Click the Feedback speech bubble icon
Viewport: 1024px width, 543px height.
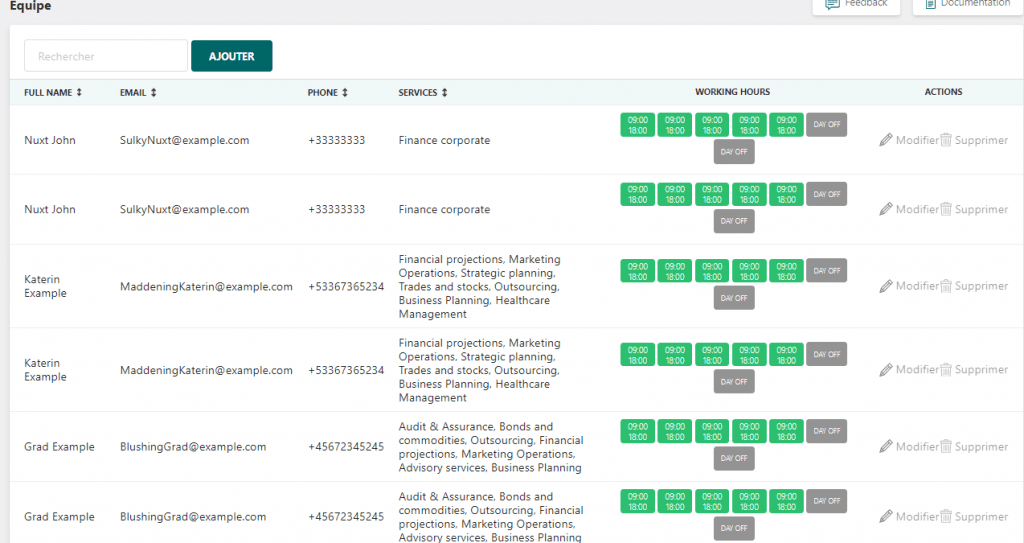click(x=832, y=4)
